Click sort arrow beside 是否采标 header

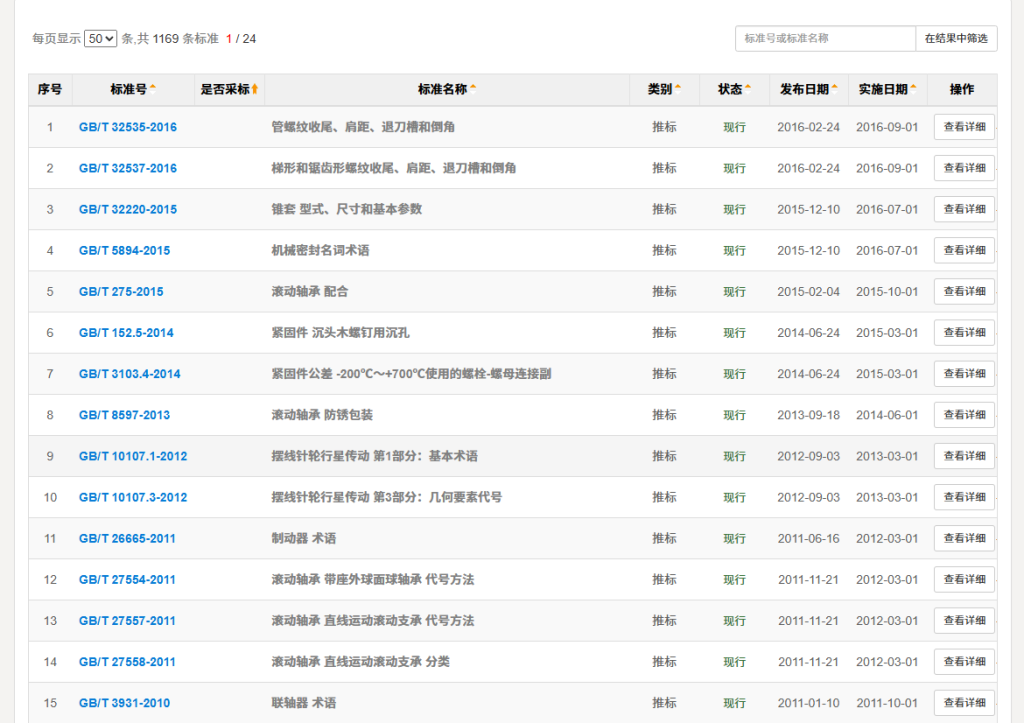(x=255, y=89)
